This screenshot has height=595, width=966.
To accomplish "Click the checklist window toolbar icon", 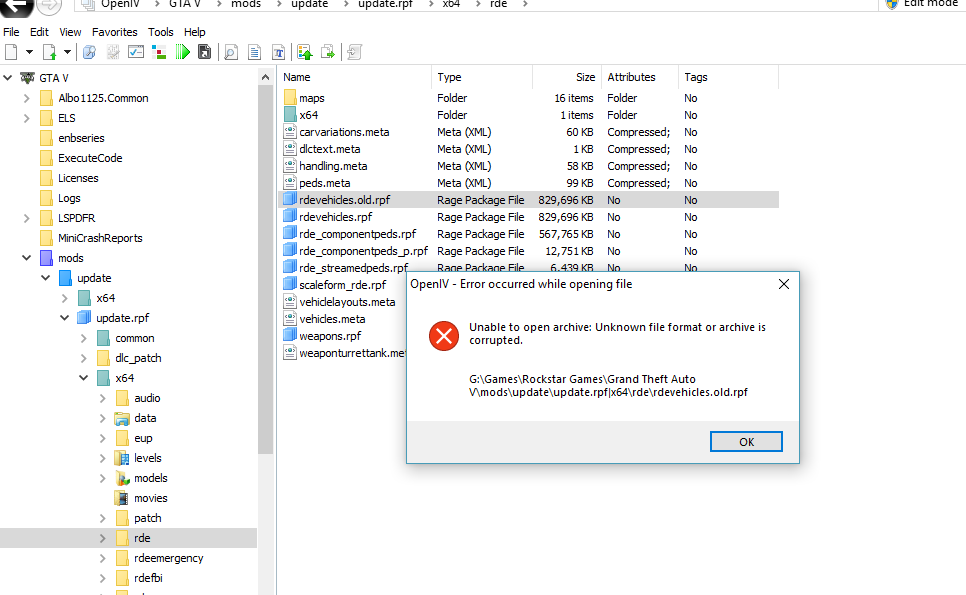I will [x=136, y=52].
